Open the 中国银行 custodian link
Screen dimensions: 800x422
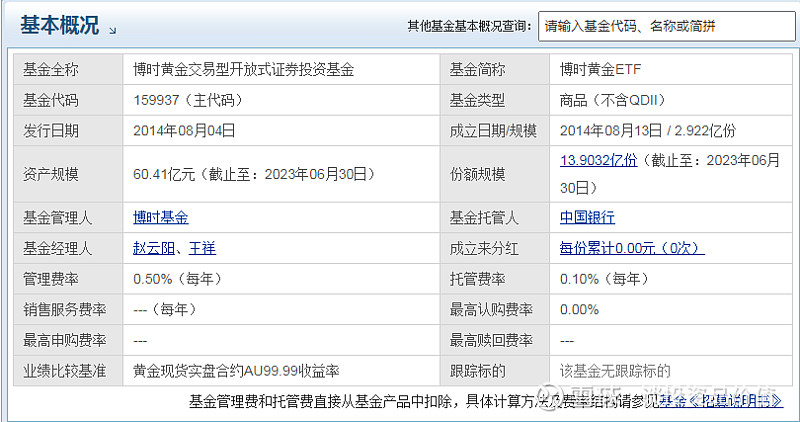[588, 217]
